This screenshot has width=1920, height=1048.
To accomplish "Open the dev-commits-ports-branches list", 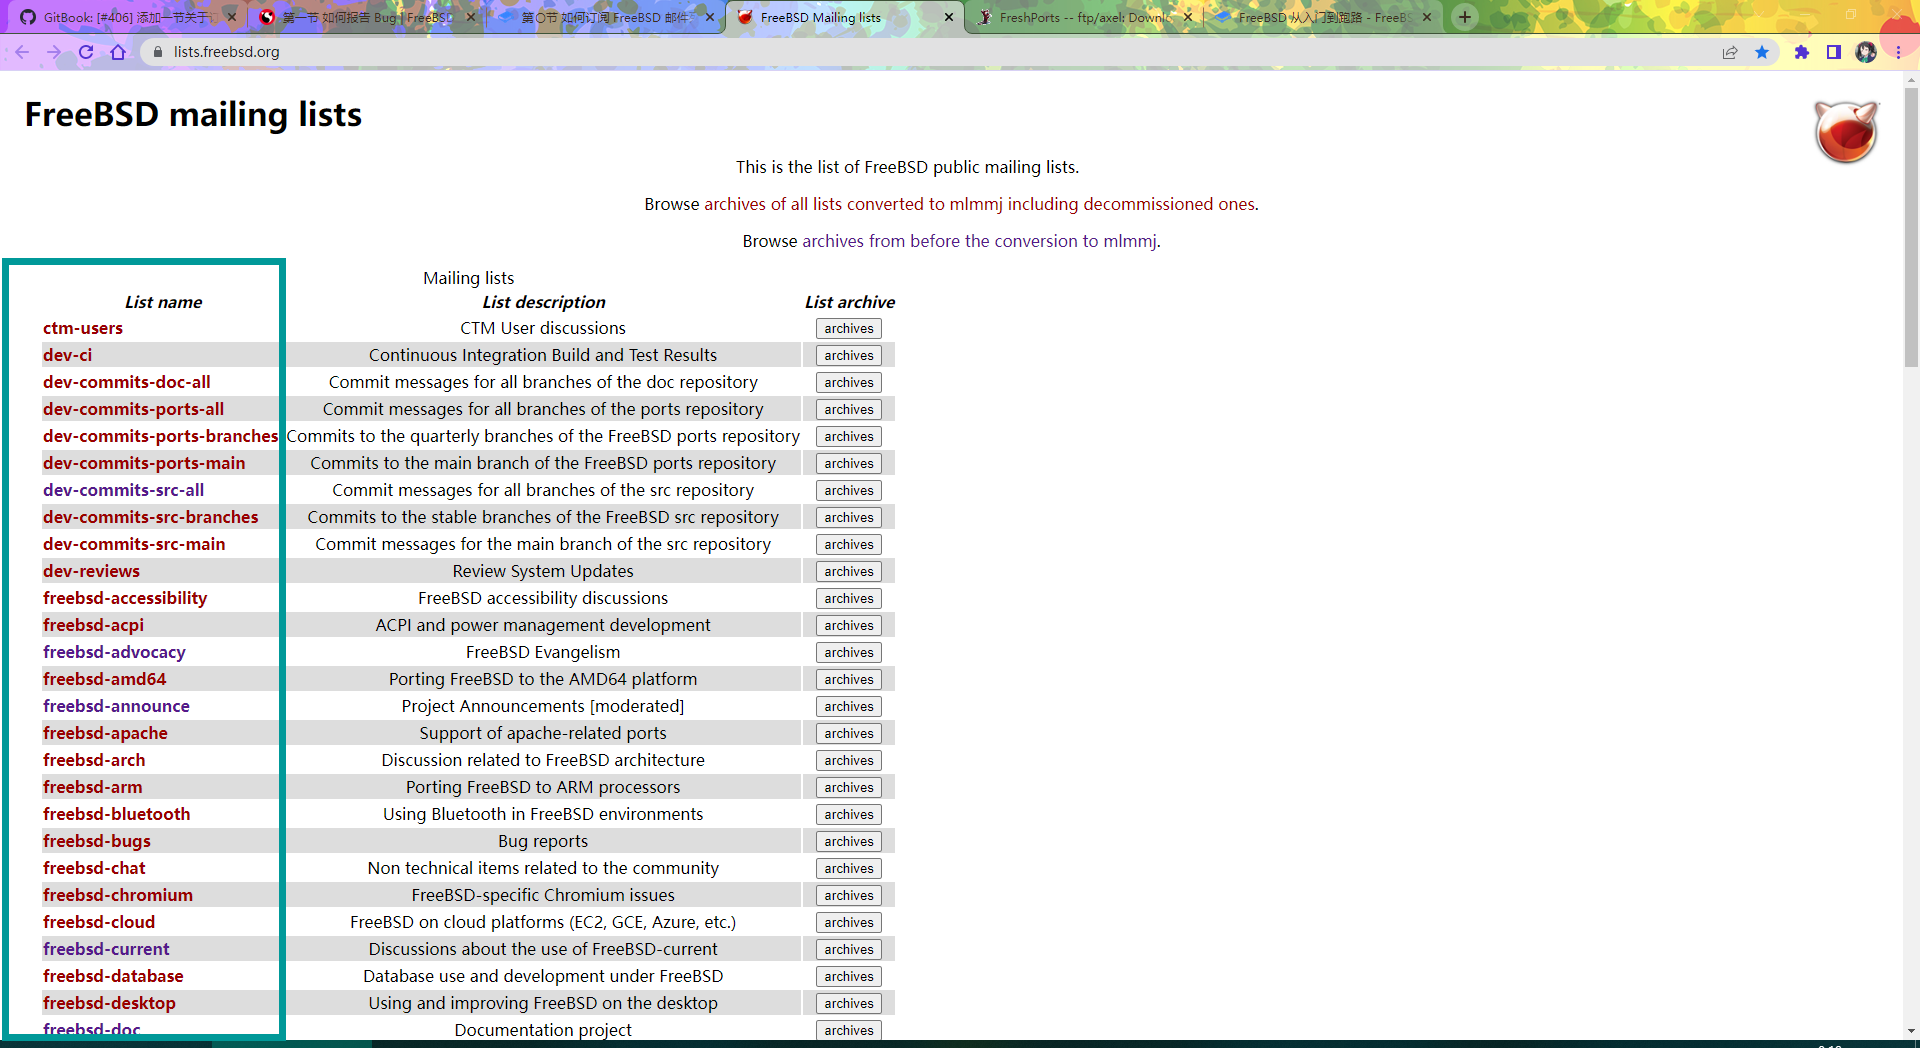I will click(160, 436).
